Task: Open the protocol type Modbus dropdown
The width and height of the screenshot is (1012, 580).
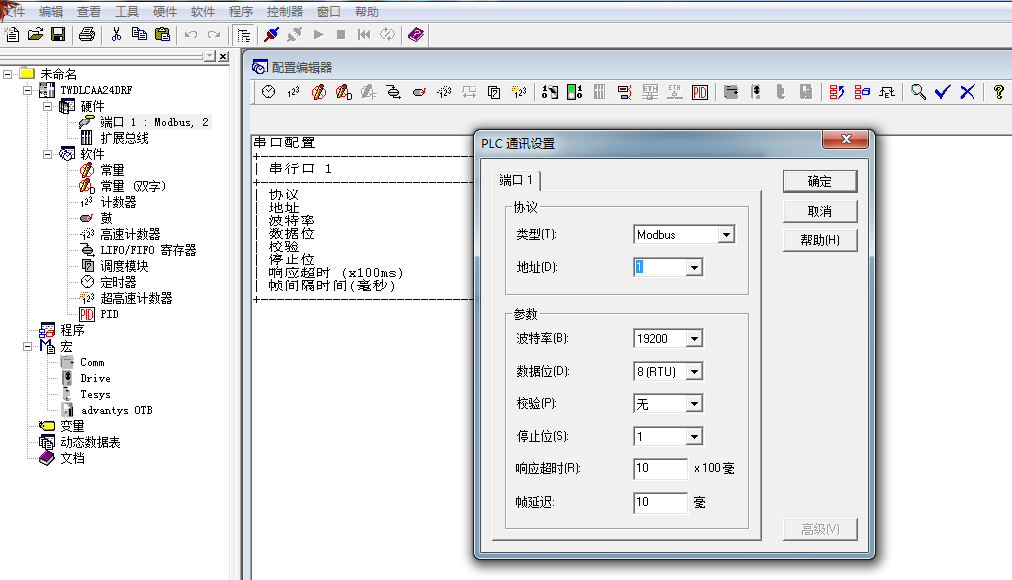Action: [726, 235]
